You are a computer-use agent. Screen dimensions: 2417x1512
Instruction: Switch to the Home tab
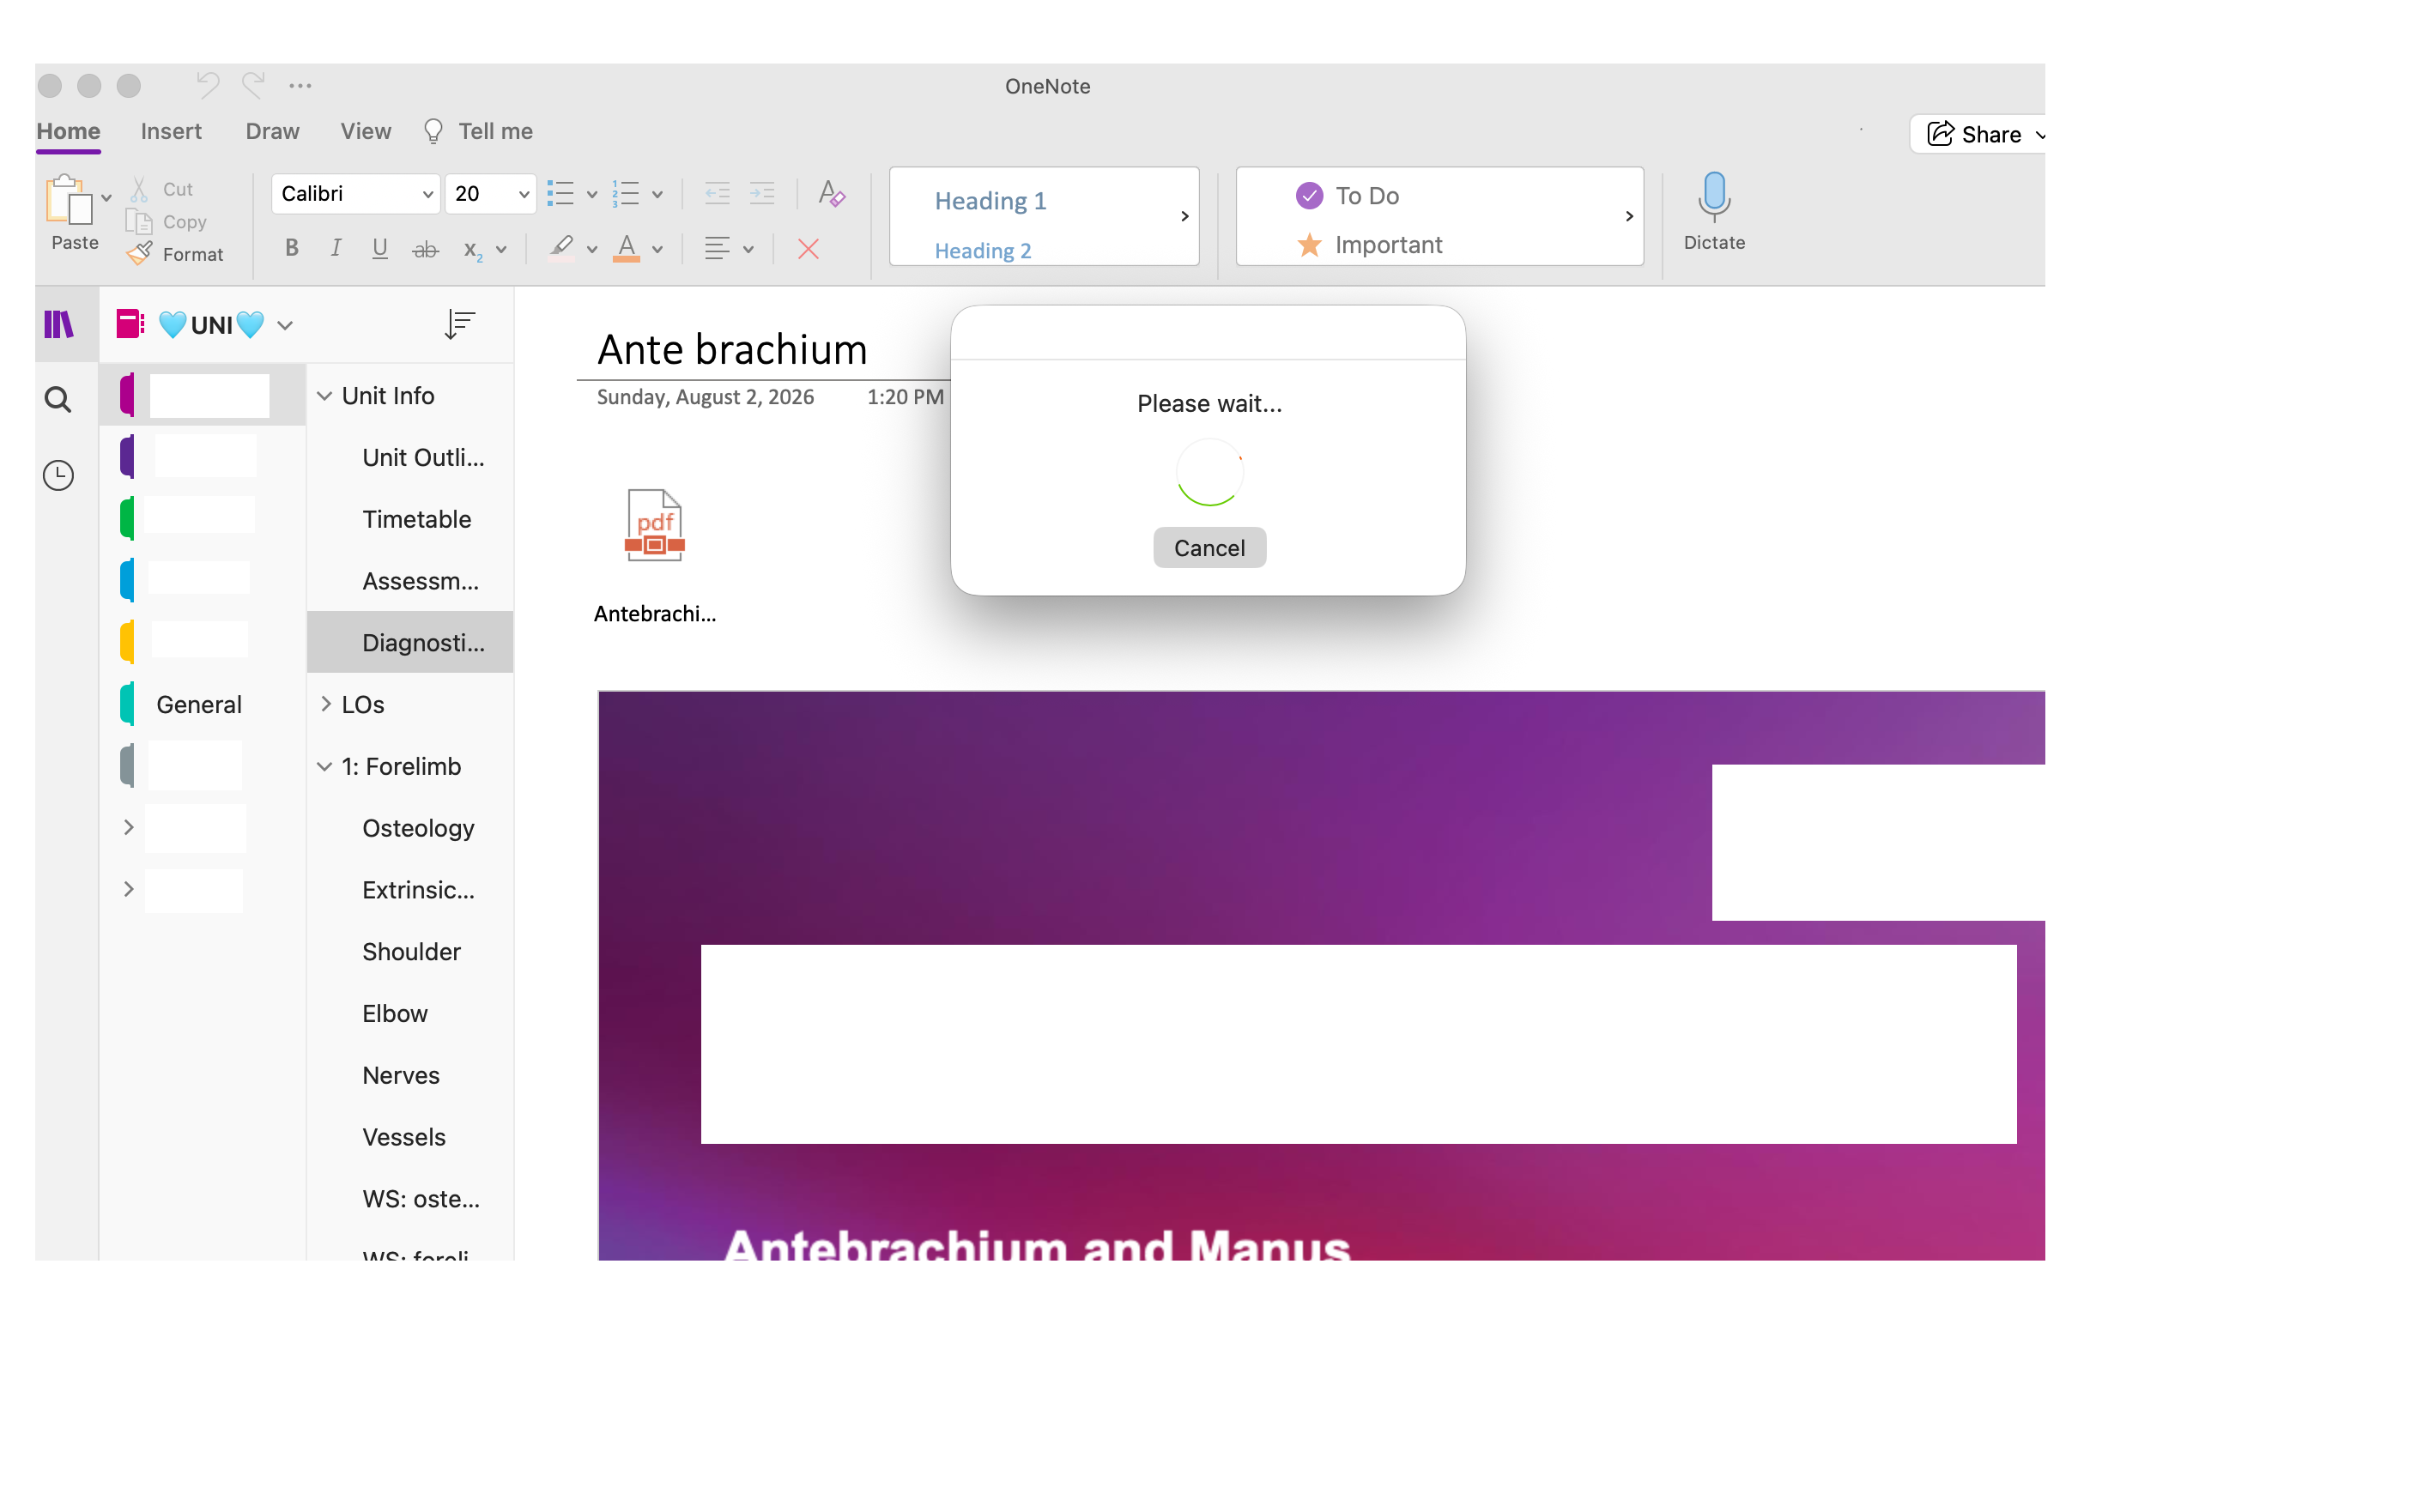(x=68, y=132)
